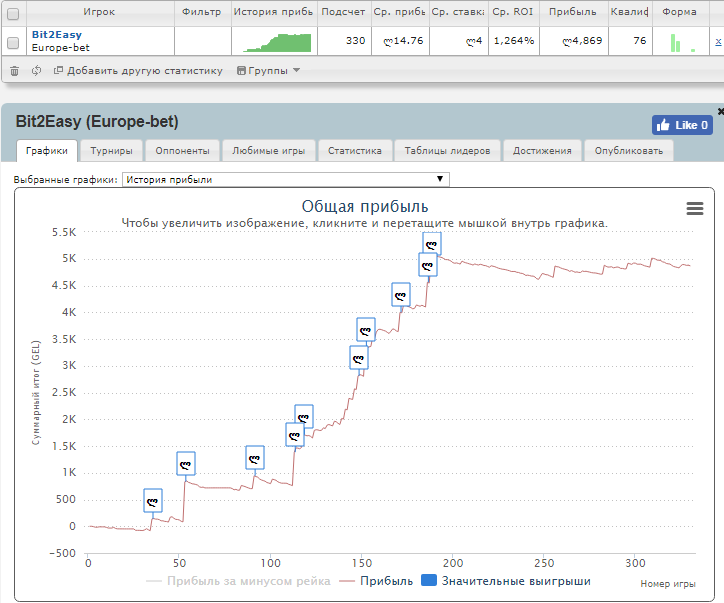Click the ლ4,869 profit value
Image resolution: width=724 pixels, height=603 pixels.
coord(582,41)
